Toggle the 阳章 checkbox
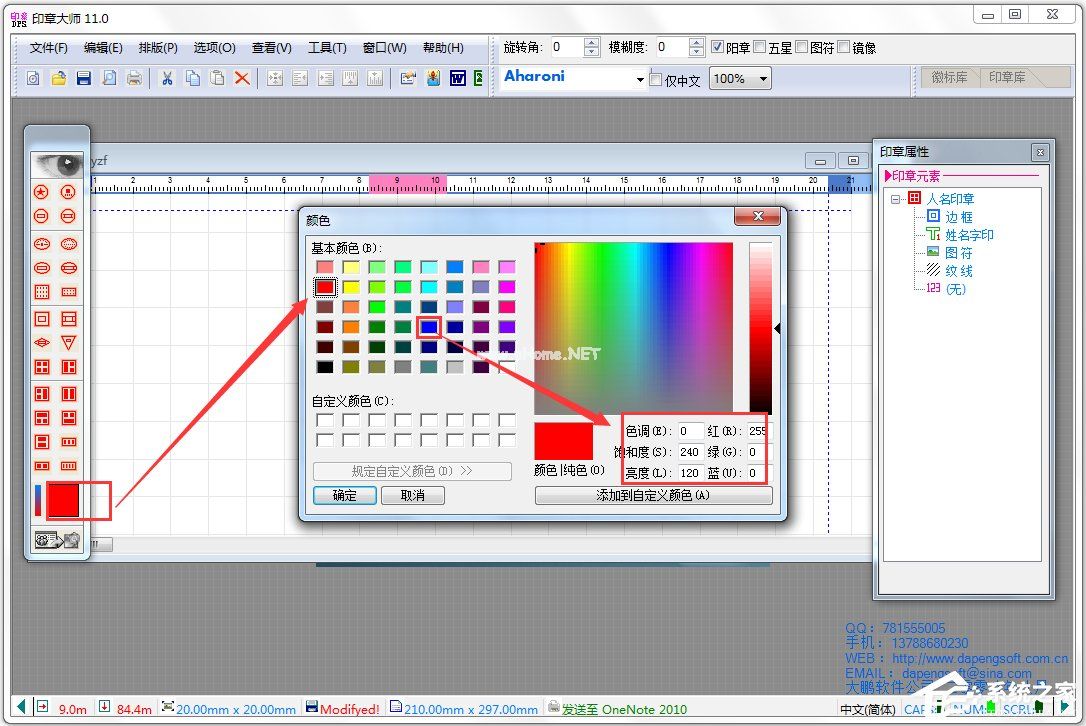The image size is (1086, 726). [717, 47]
